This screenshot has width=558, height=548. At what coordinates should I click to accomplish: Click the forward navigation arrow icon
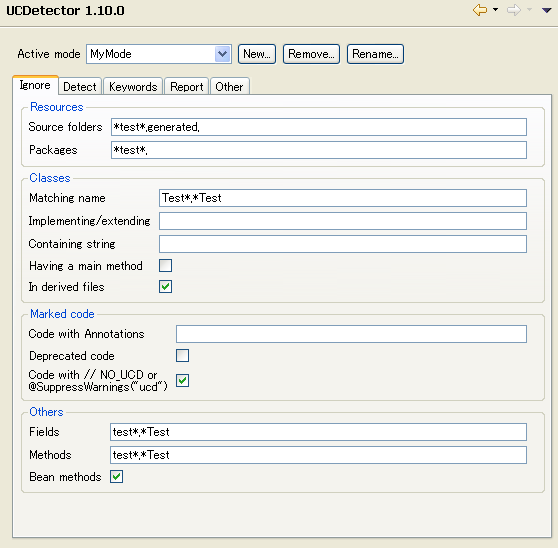[x=514, y=10]
